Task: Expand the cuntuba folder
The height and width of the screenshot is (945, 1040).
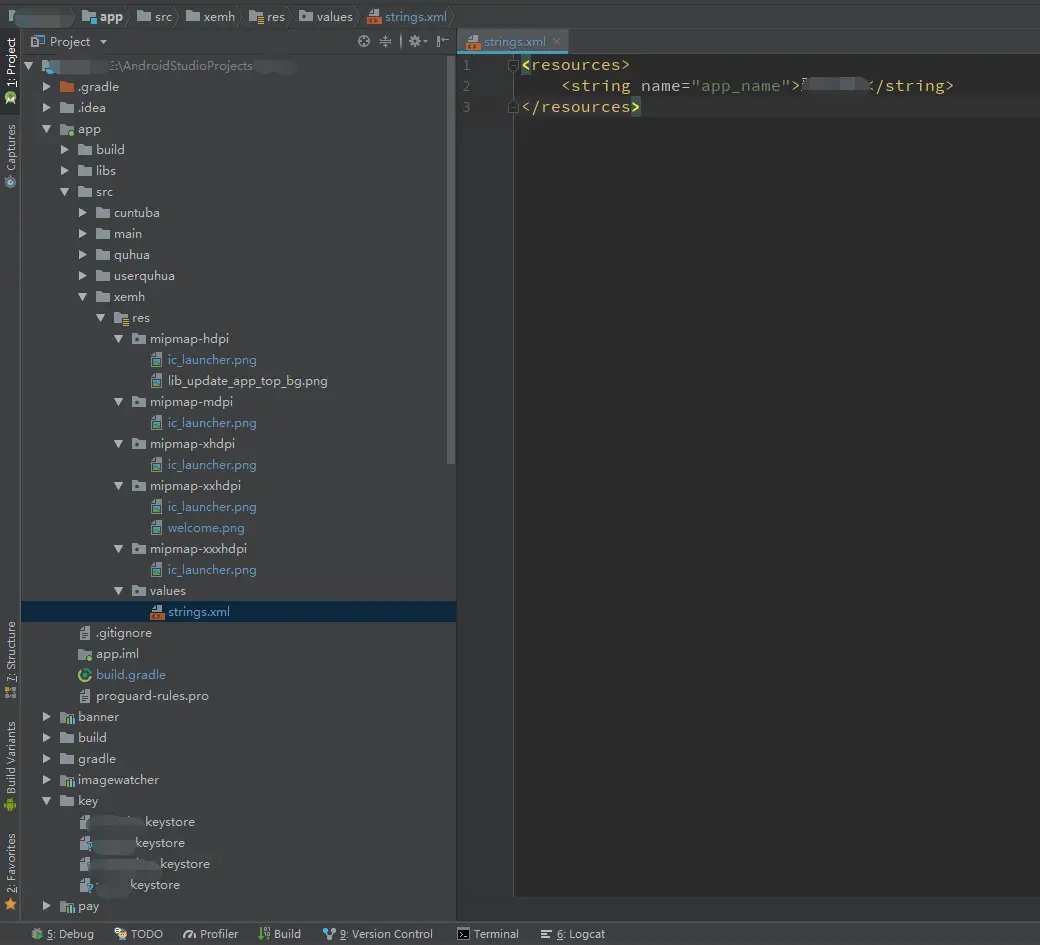Action: point(82,213)
